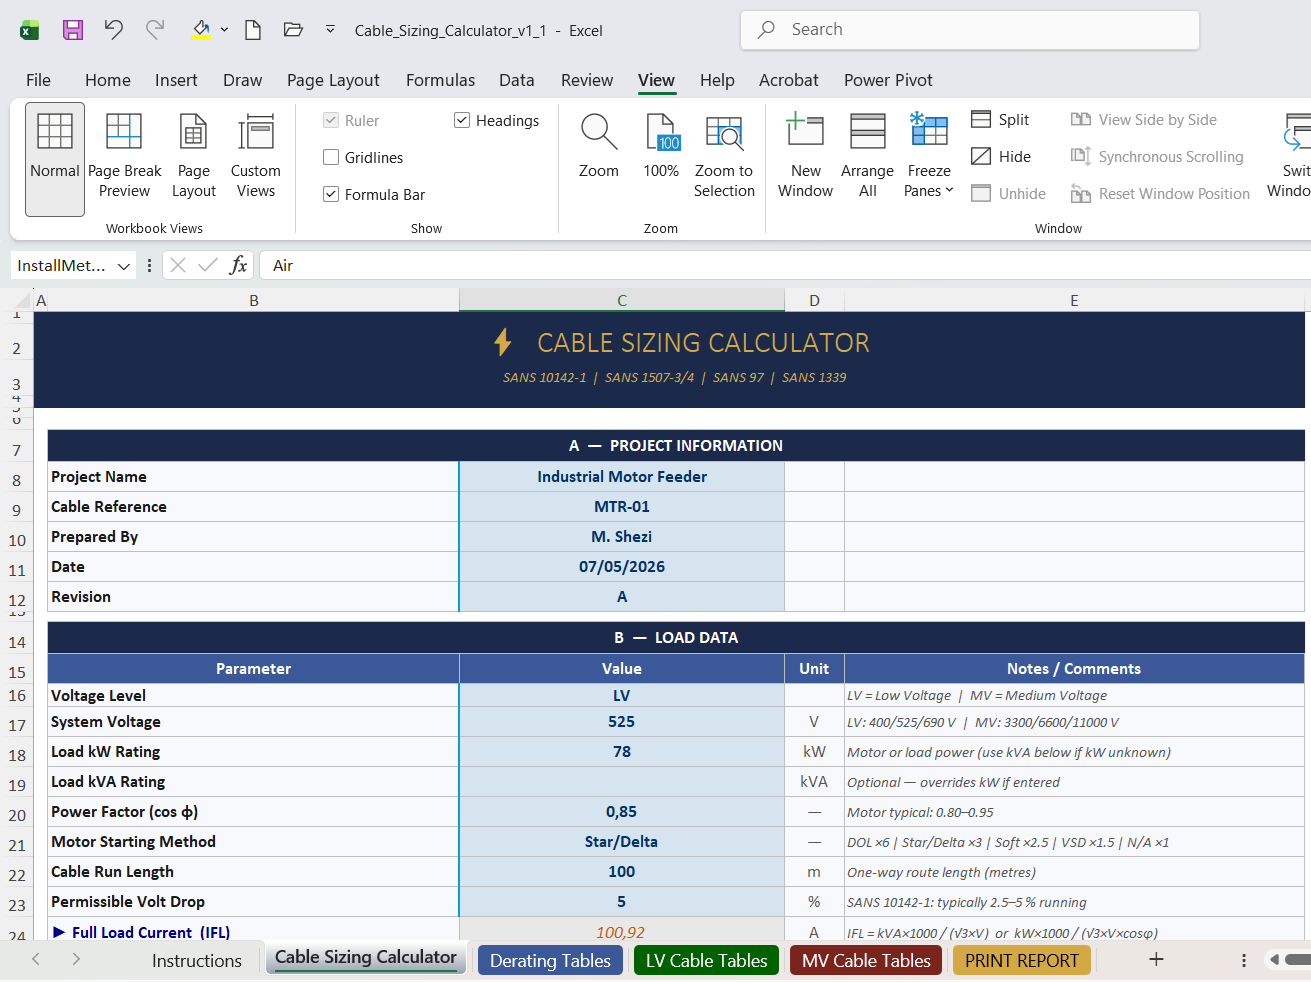The width and height of the screenshot is (1311, 982).
Task: Enable the Gridlines checkbox
Action: pos(331,157)
